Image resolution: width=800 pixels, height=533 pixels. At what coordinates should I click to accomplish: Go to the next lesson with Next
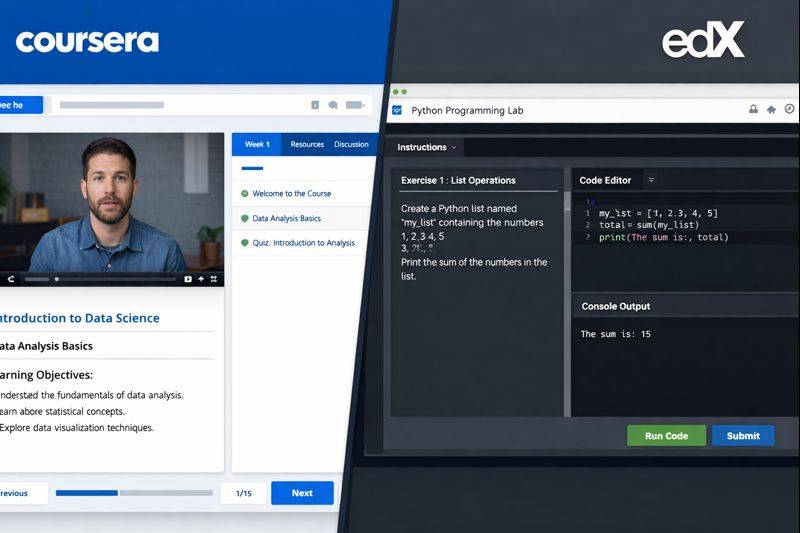point(302,493)
